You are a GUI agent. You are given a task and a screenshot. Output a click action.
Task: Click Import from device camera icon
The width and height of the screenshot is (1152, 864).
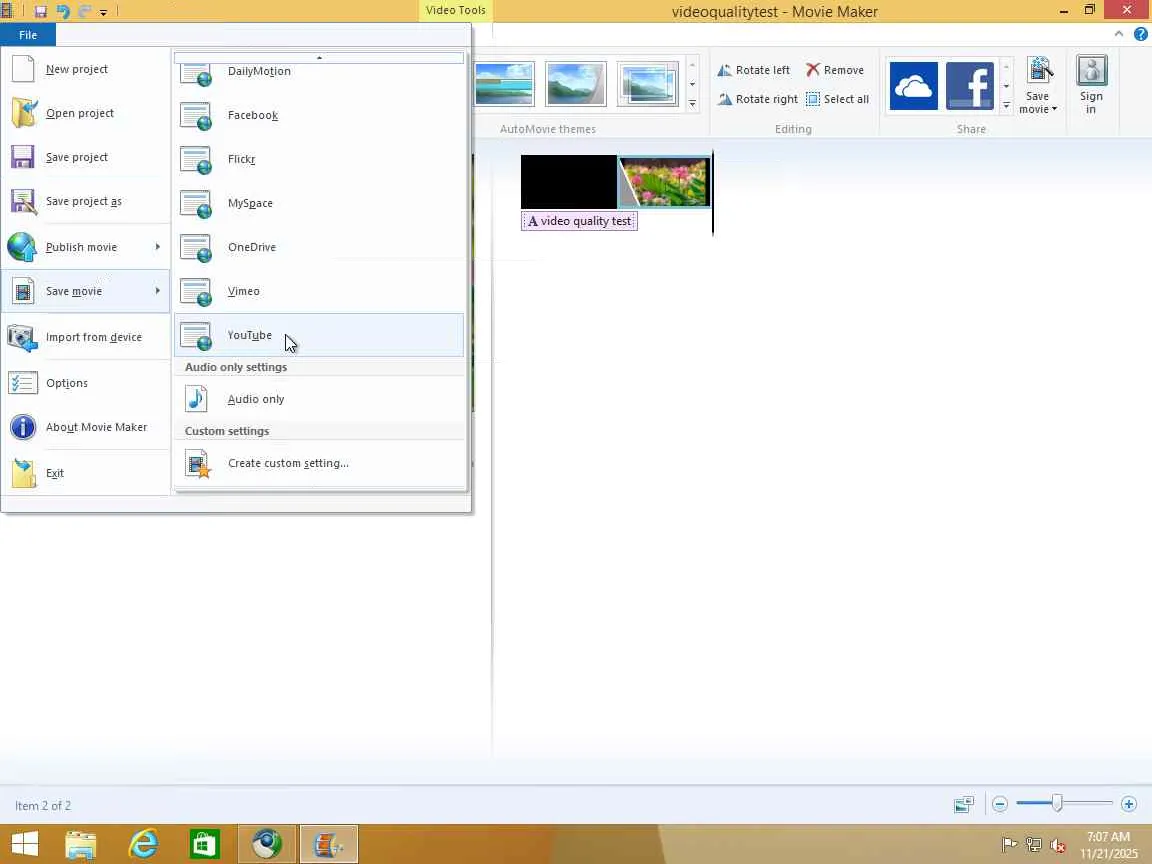(x=23, y=338)
